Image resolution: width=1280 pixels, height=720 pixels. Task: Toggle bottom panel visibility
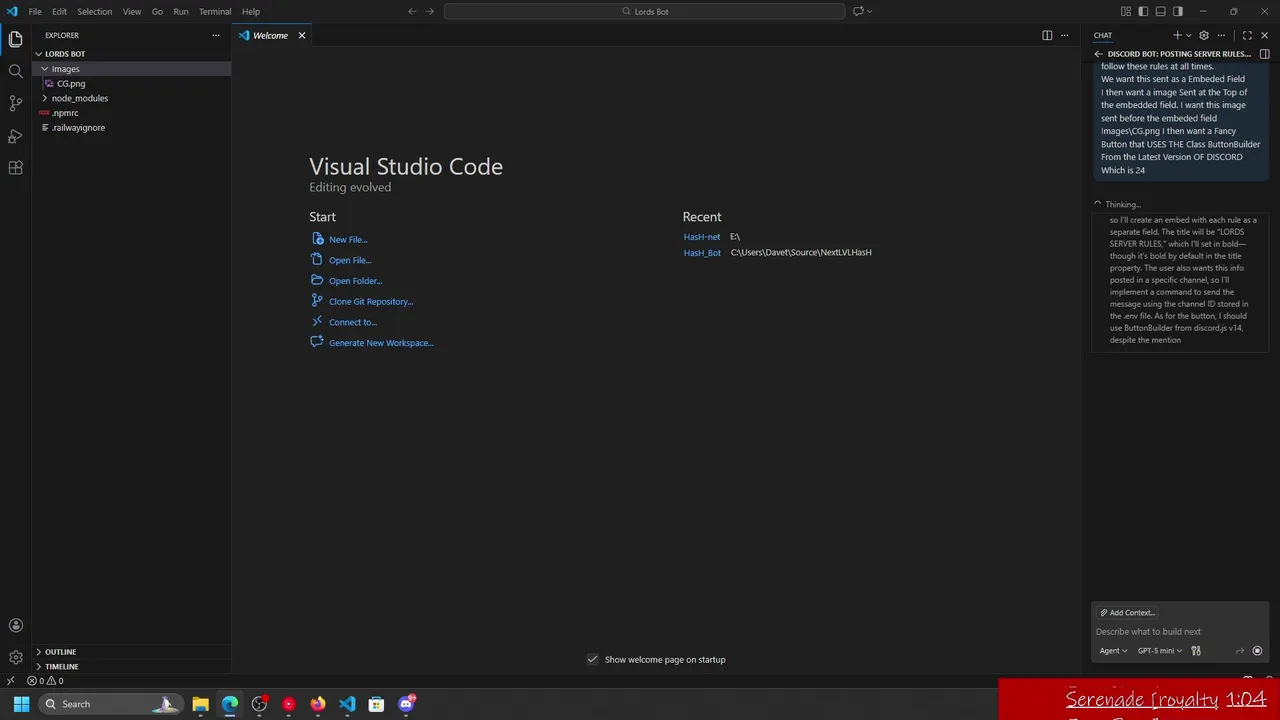point(1161,11)
